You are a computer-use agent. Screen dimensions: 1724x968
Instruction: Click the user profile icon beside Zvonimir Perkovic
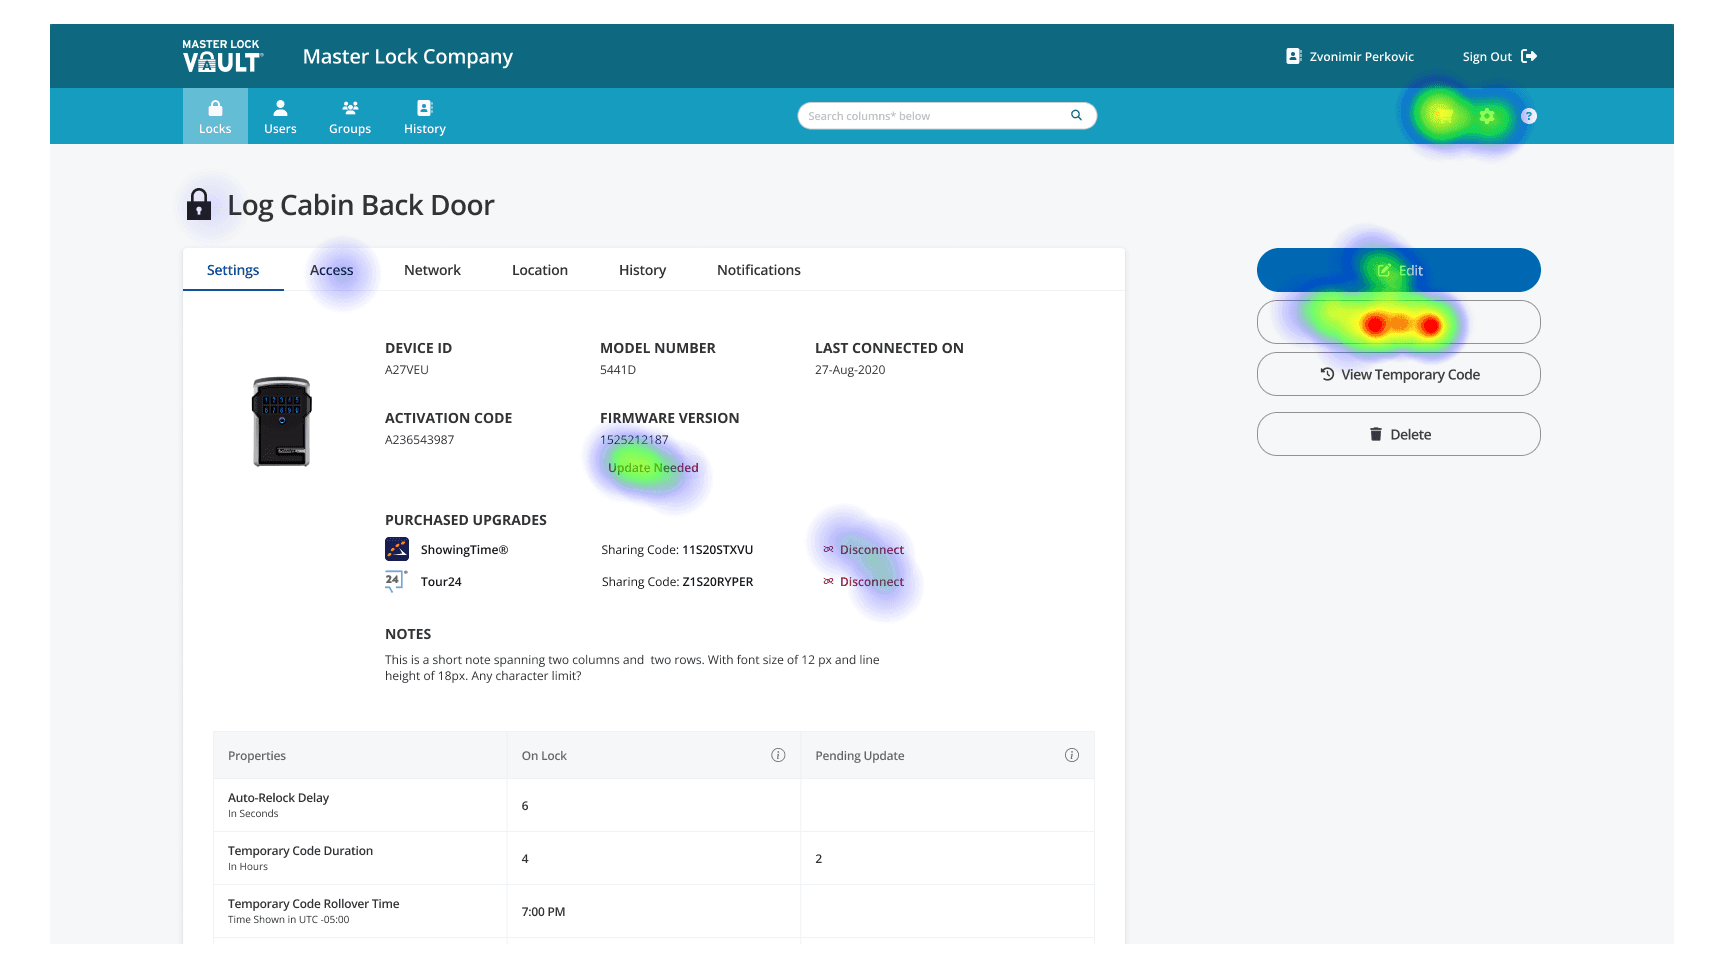tap(1294, 56)
